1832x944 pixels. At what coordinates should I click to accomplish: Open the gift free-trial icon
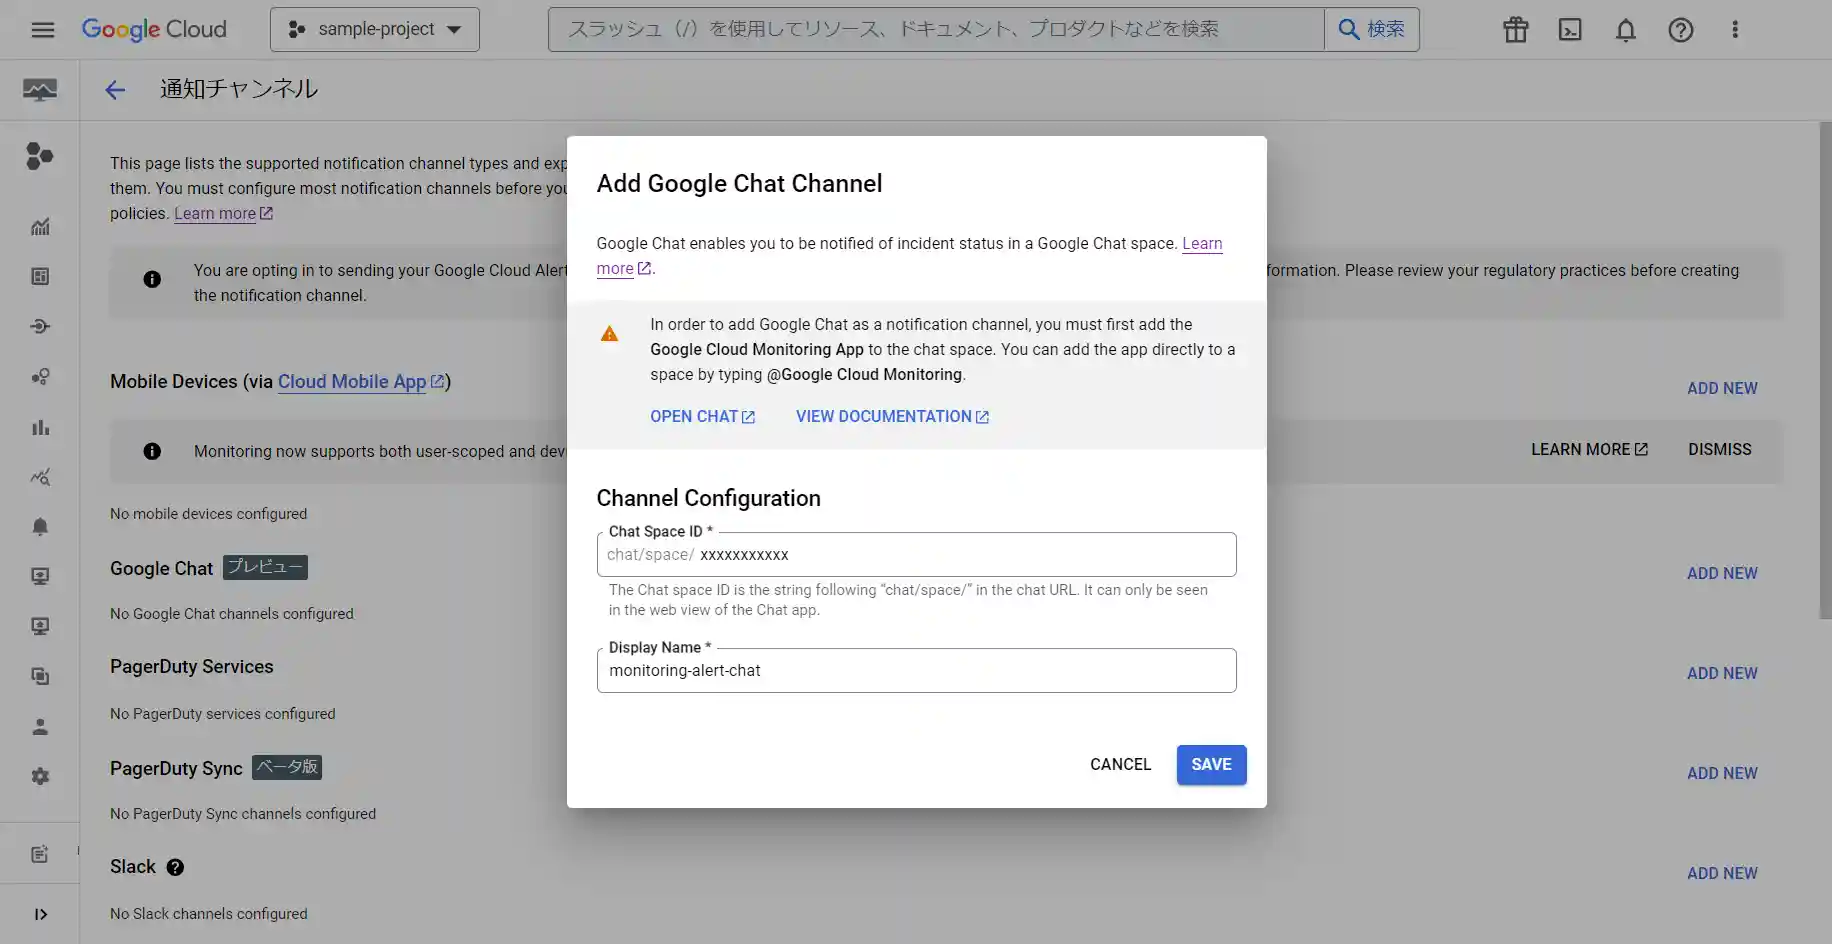(x=1516, y=30)
